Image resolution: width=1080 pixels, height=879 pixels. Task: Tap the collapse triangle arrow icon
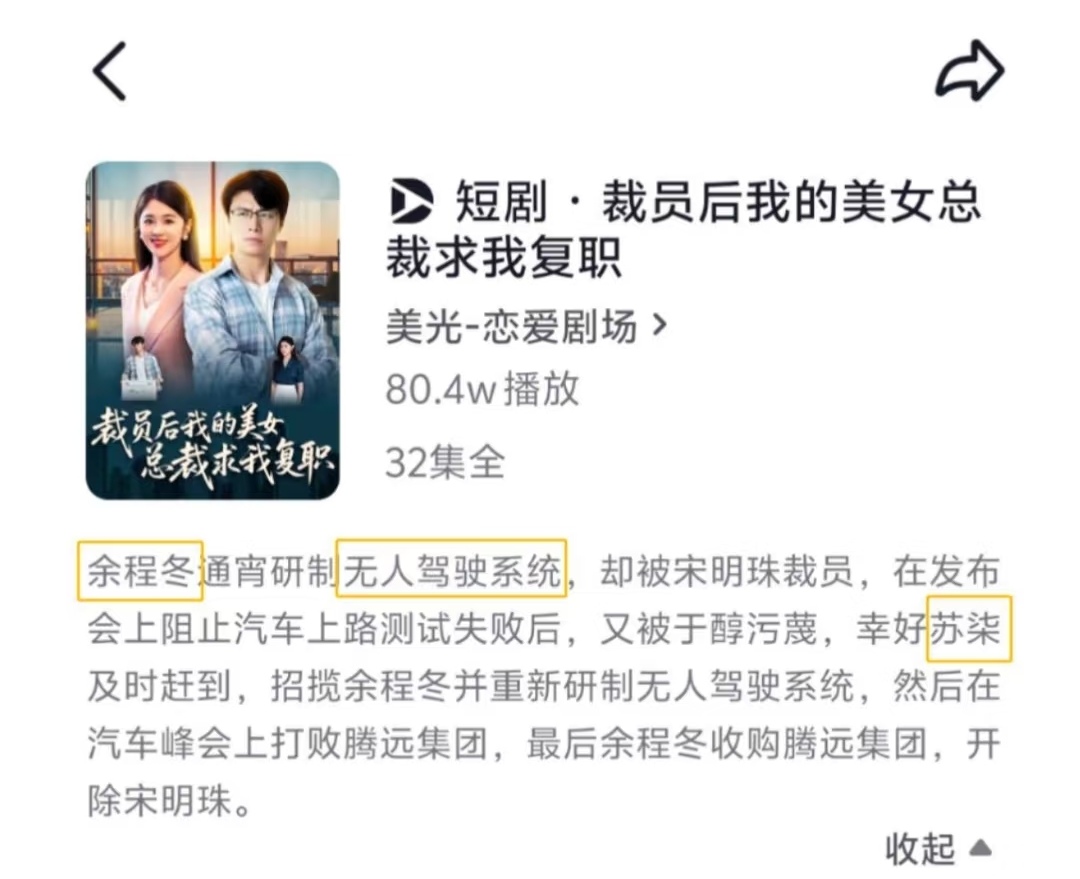pyautogui.click(x=979, y=847)
